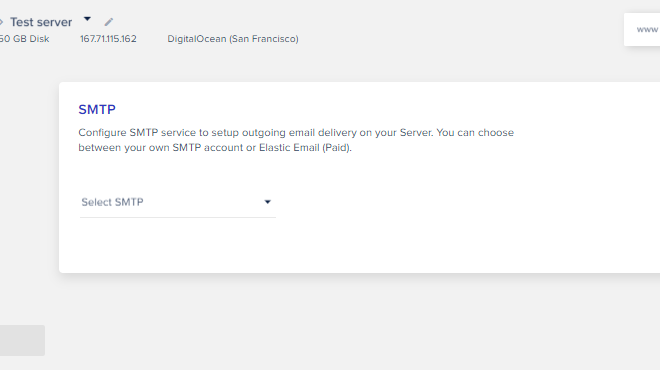
Task: Click the Select SMTP placeholder text
Action: pos(112,202)
